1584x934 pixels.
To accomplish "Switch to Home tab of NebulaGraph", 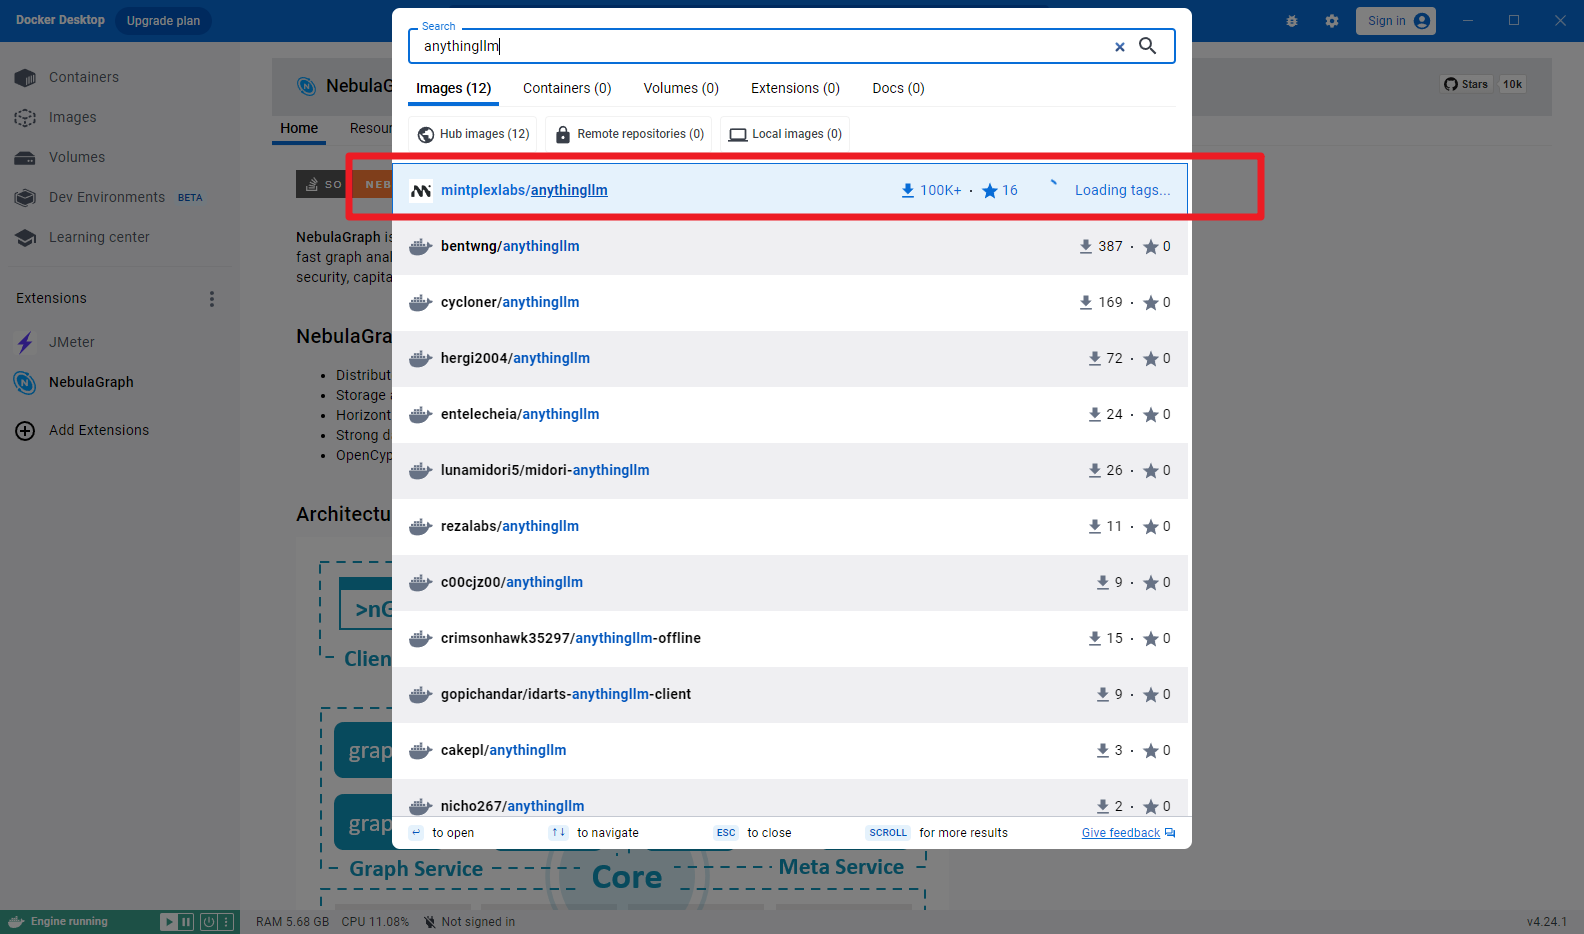I will click(299, 128).
